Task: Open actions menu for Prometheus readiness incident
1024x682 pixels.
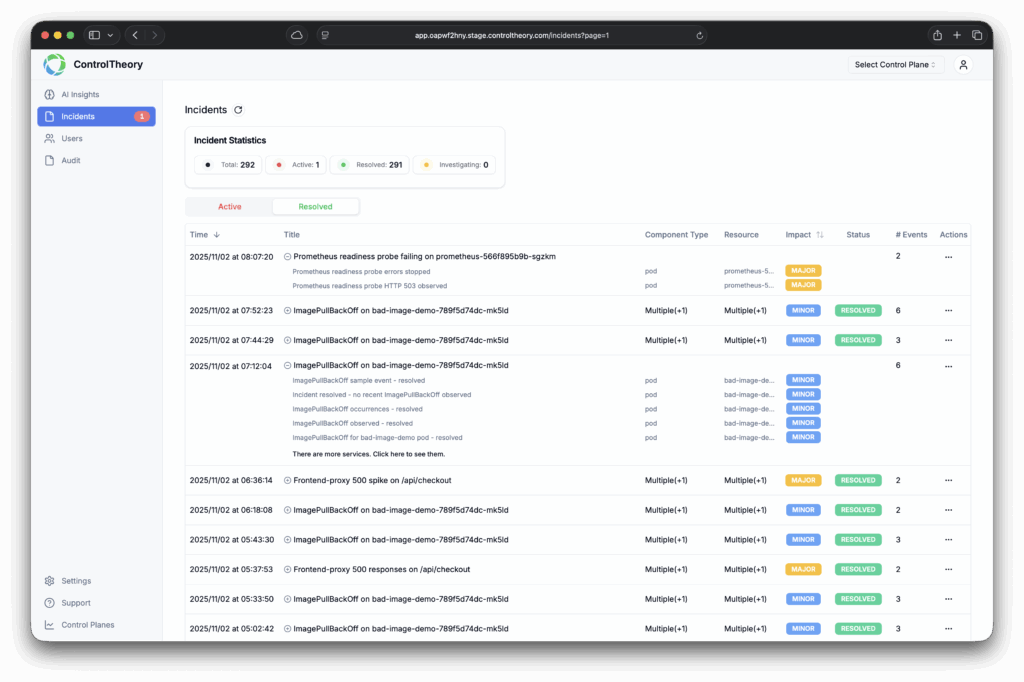Action: [x=948, y=257]
